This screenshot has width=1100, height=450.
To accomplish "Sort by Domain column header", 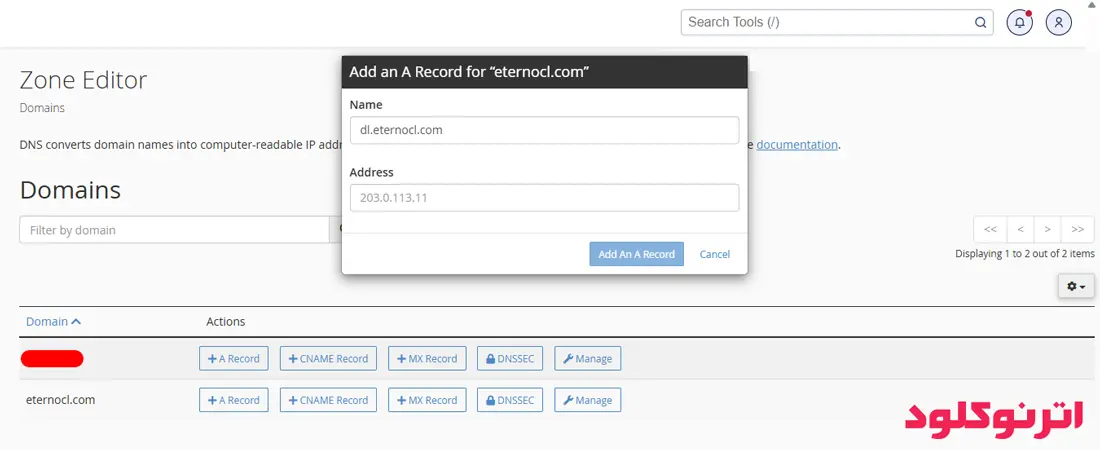I will pyautogui.click(x=53, y=322).
